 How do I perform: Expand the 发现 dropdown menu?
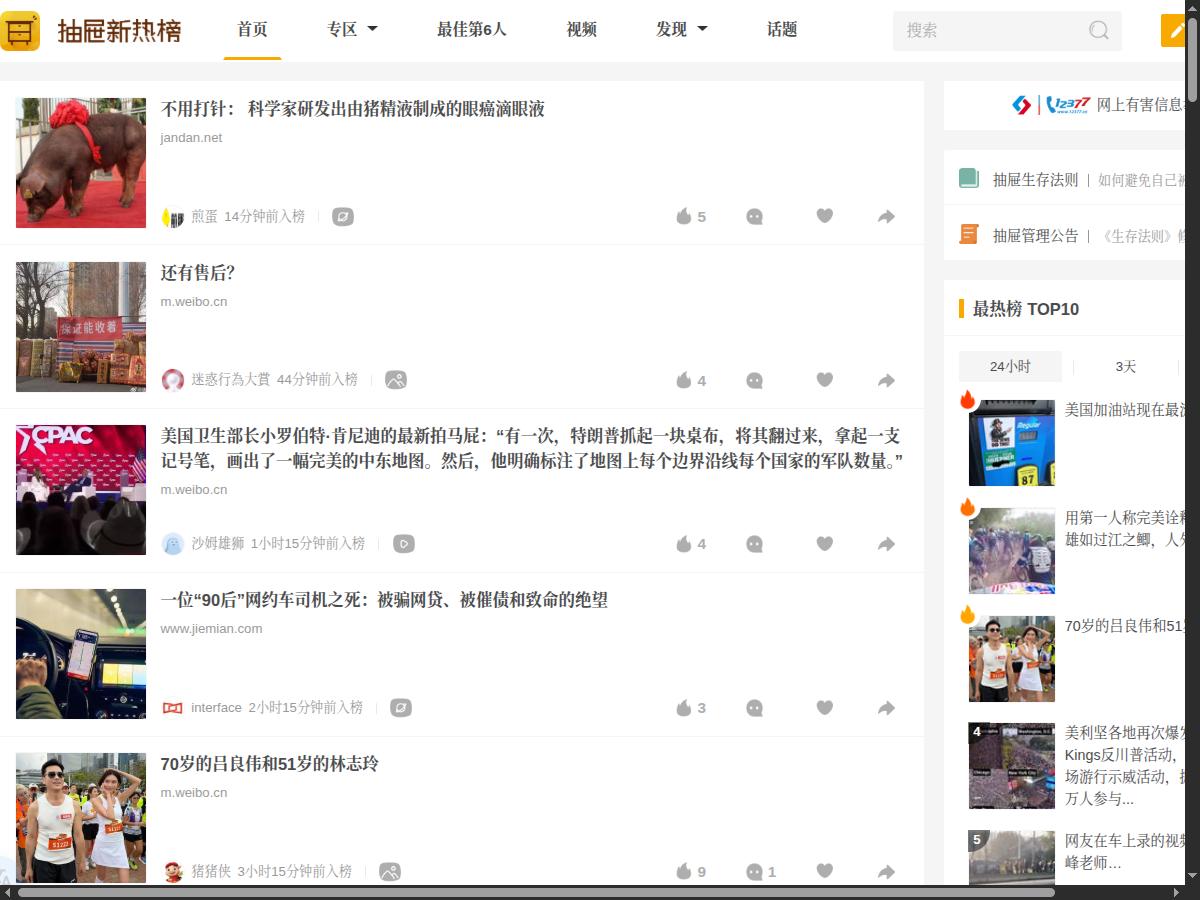pyautogui.click(x=682, y=30)
